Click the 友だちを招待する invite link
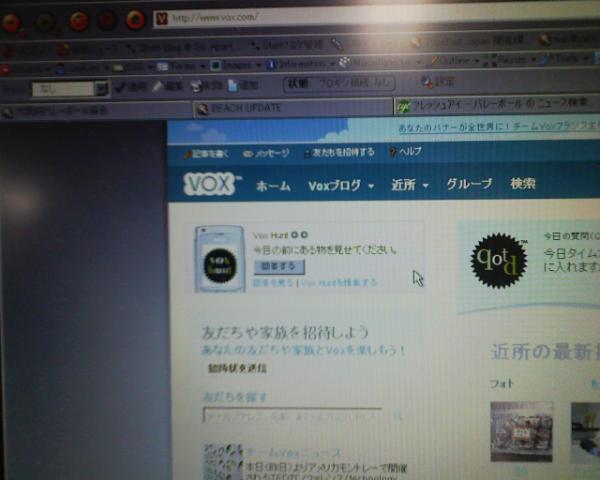The image size is (600, 480). (339, 152)
